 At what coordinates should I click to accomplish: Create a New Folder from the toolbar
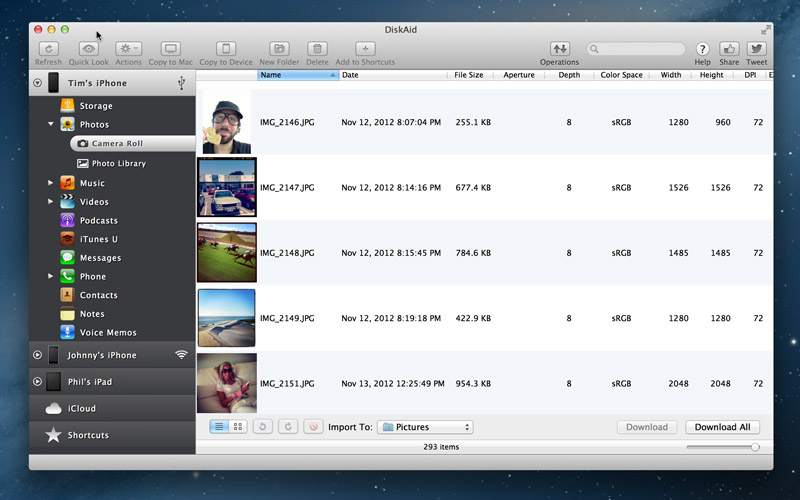[280, 49]
